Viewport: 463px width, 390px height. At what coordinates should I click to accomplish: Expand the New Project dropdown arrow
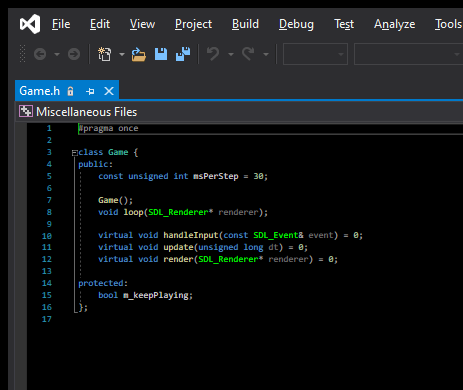point(122,54)
